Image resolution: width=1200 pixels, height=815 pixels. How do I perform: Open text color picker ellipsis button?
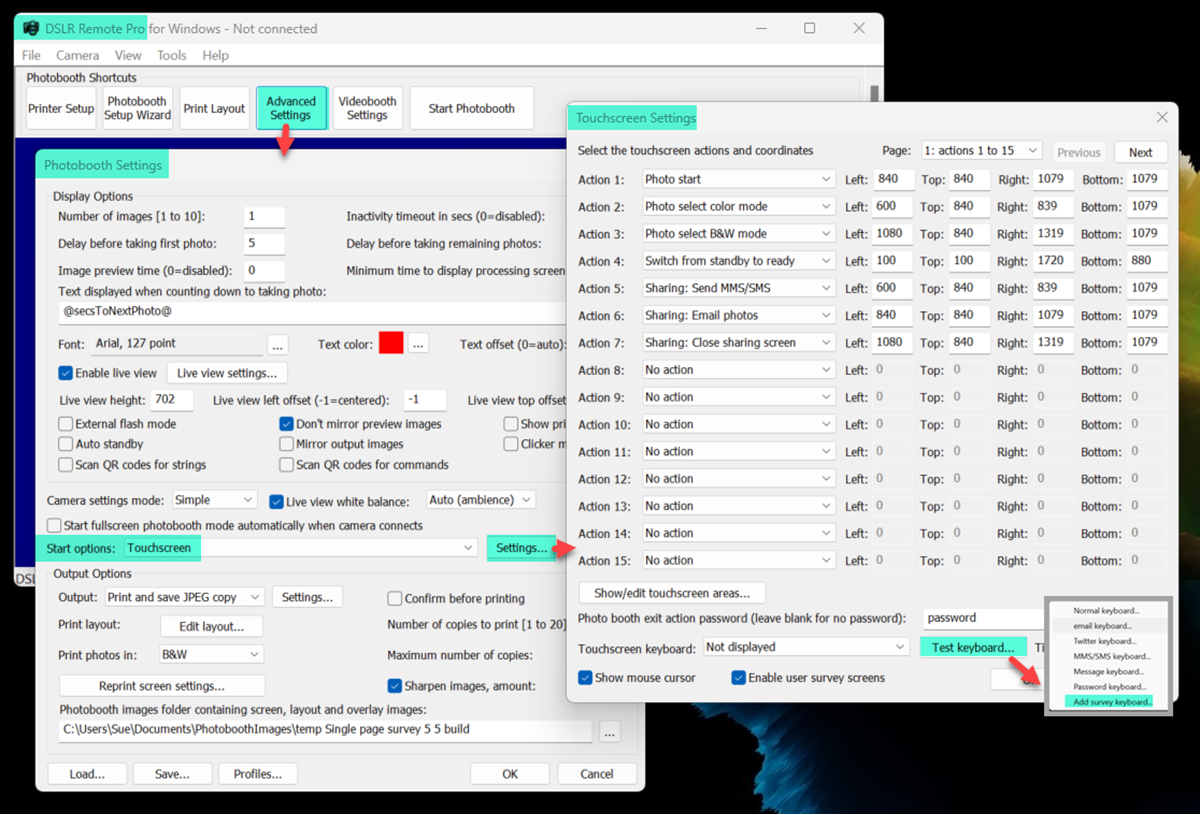419,344
